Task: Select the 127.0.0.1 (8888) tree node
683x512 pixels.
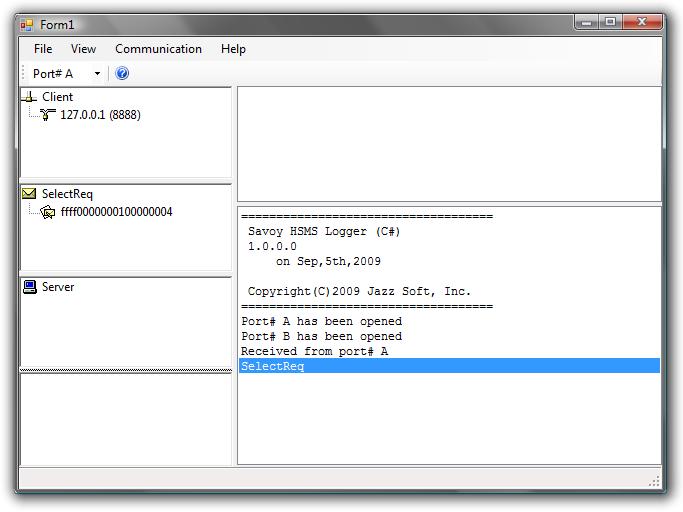Action: pos(100,115)
